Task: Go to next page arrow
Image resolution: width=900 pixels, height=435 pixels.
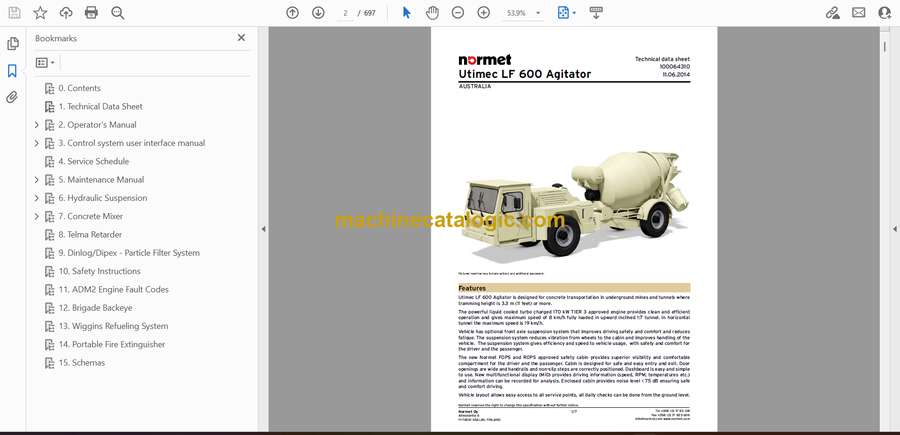Action: 318,13
